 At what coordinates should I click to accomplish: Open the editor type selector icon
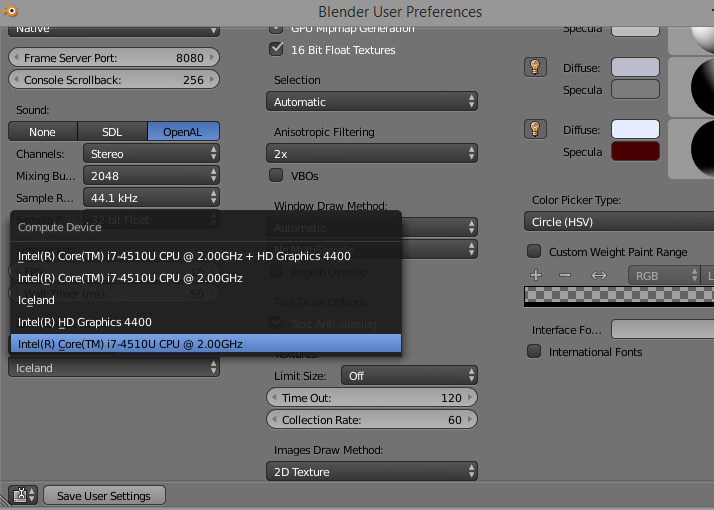tap(22, 495)
